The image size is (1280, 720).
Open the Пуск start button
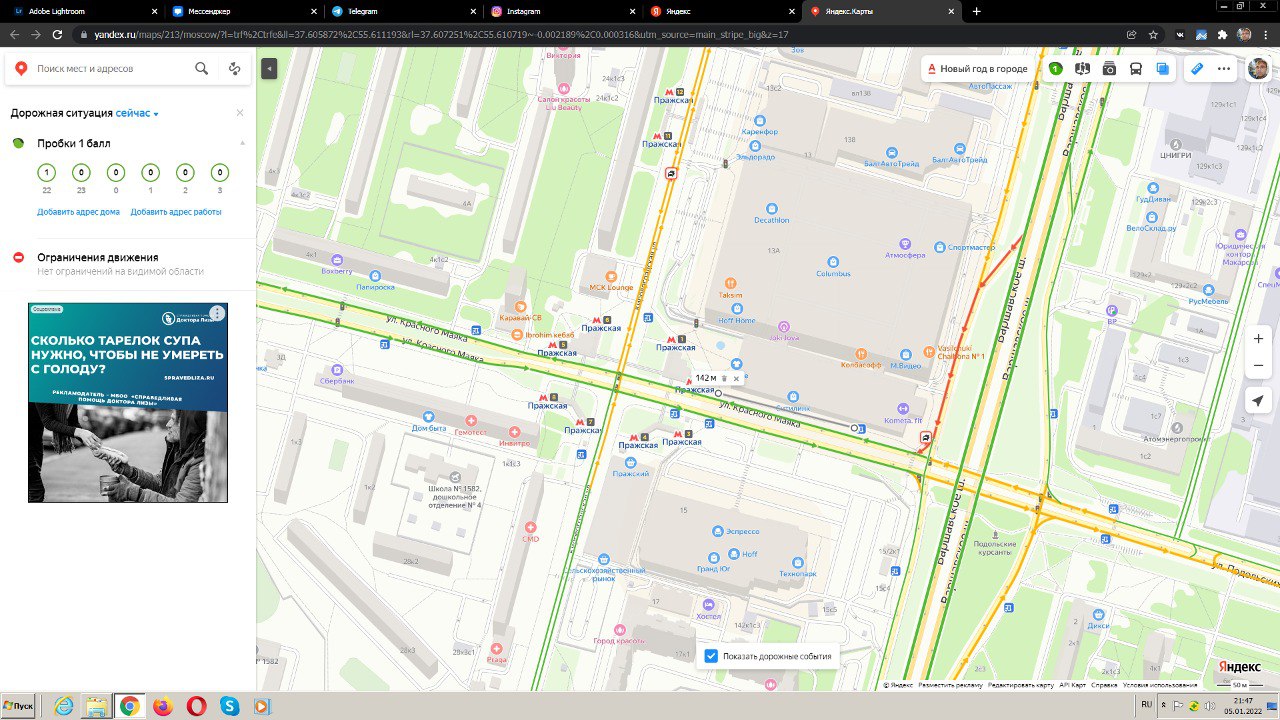click(18, 705)
